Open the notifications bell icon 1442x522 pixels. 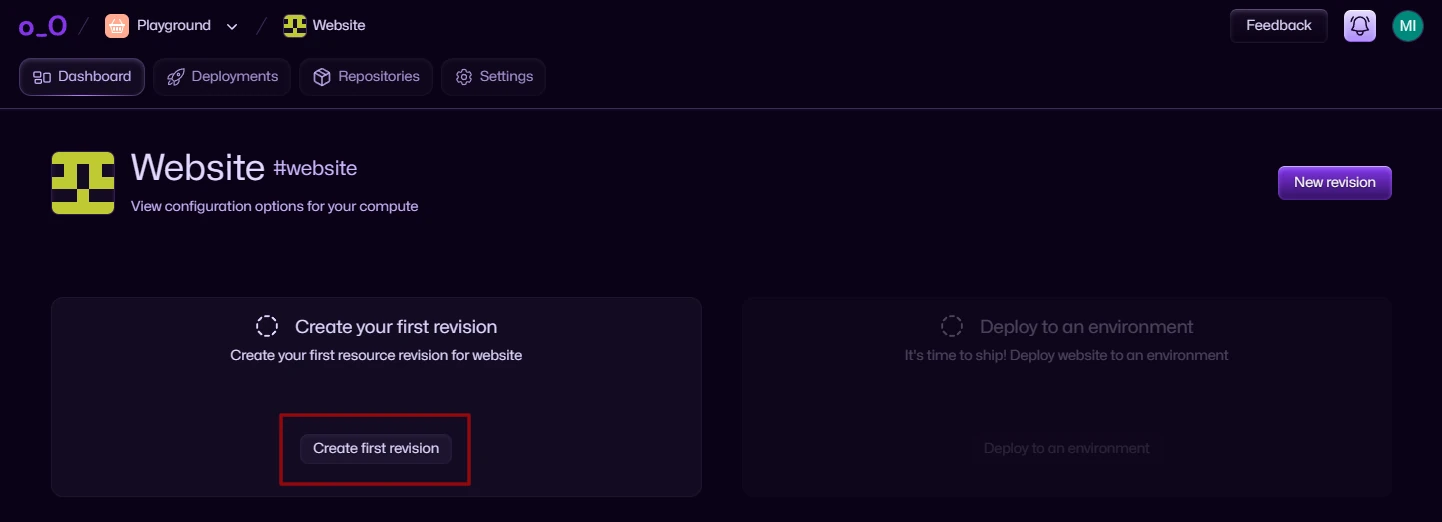pyautogui.click(x=1359, y=26)
